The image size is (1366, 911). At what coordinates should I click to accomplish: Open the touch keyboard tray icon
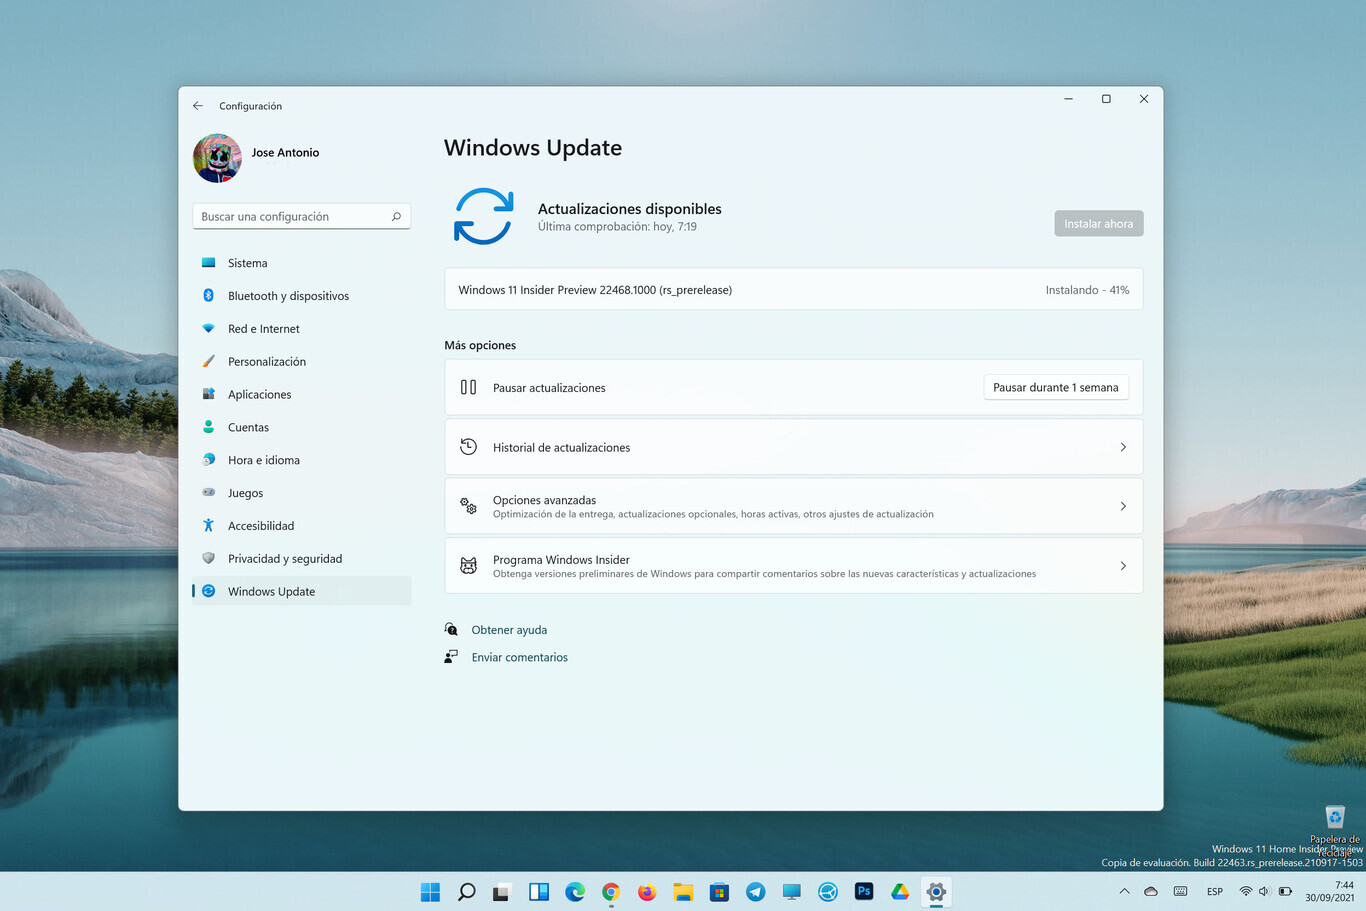click(x=1180, y=891)
